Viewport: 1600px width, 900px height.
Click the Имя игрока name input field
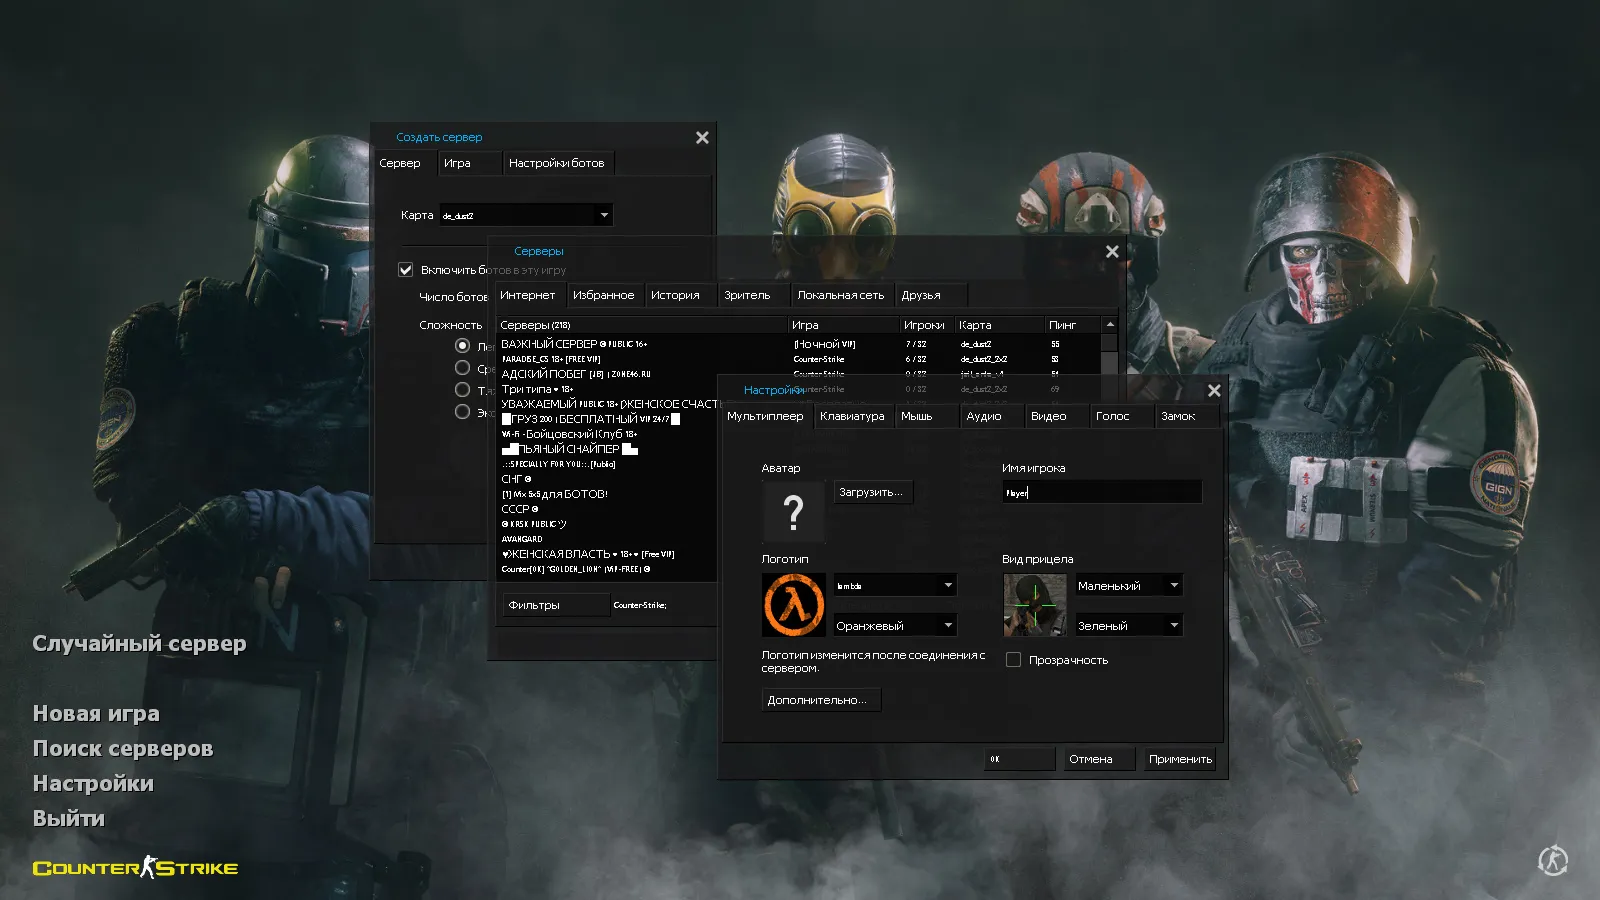click(x=1101, y=492)
